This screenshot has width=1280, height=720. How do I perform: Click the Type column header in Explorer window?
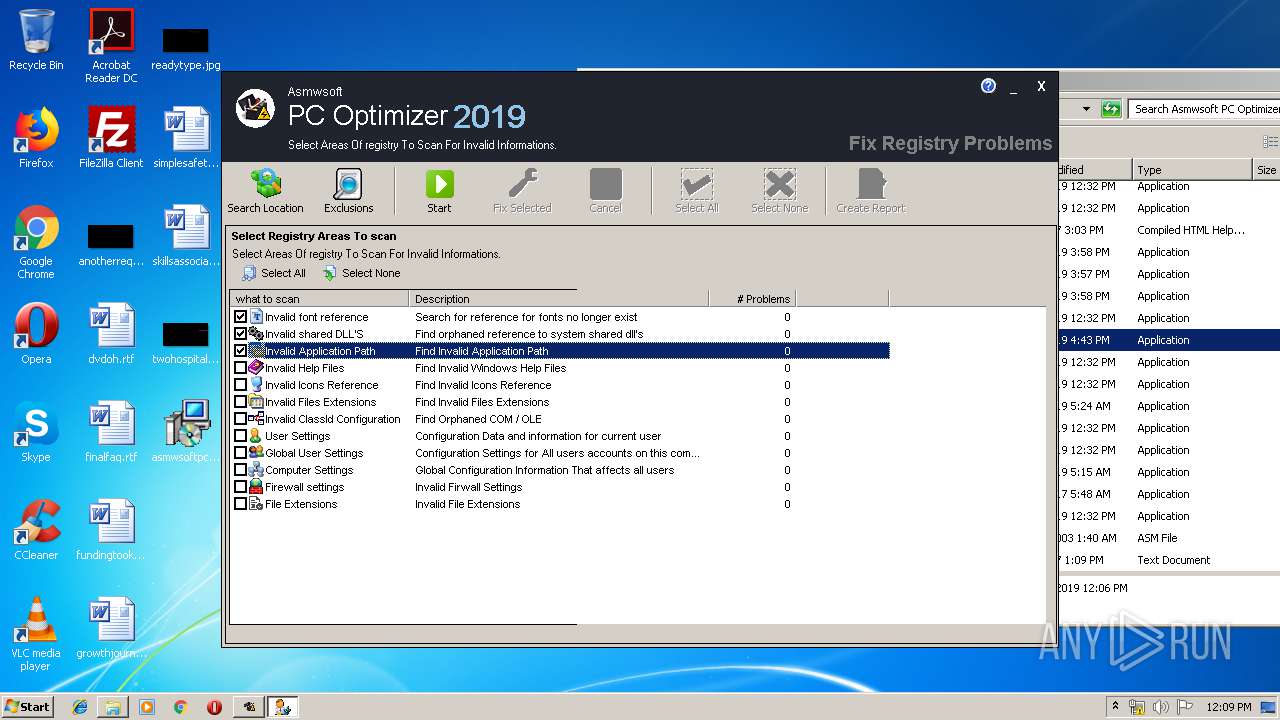1192,170
